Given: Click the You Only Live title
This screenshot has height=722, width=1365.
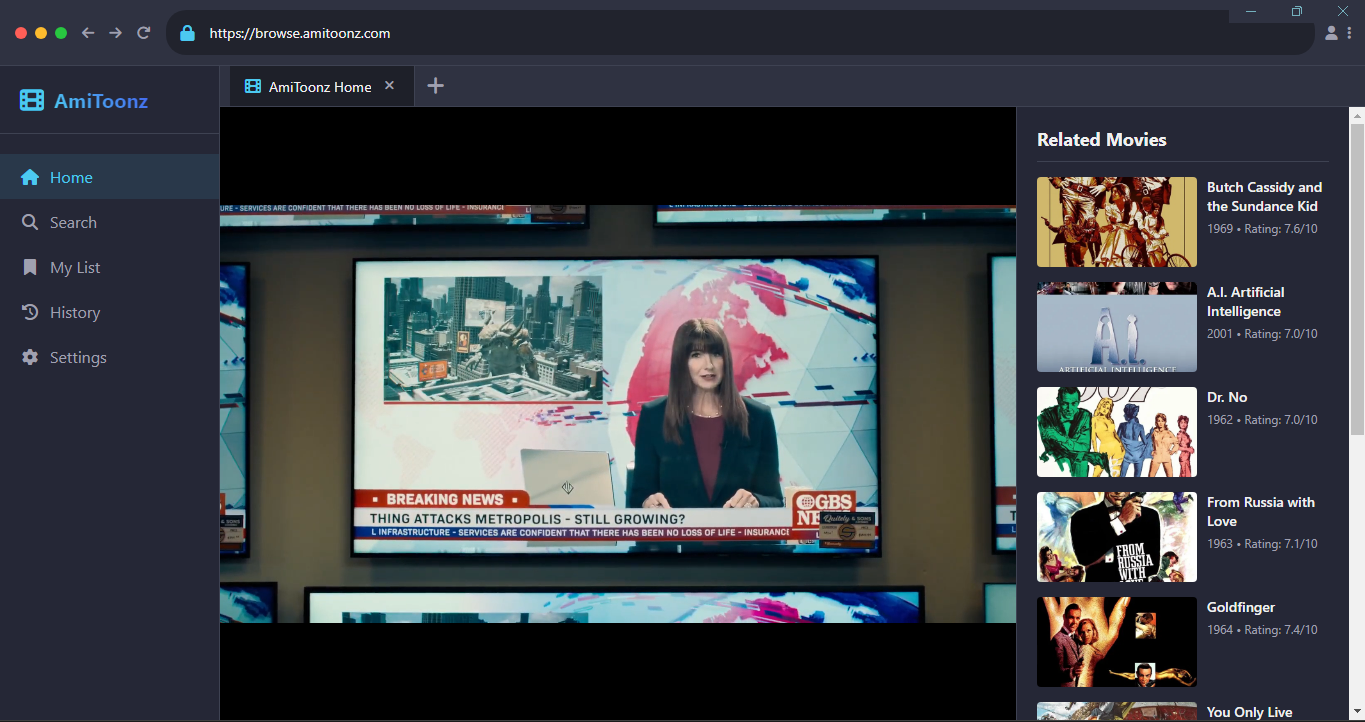Looking at the screenshot, I should point(1250,712).
